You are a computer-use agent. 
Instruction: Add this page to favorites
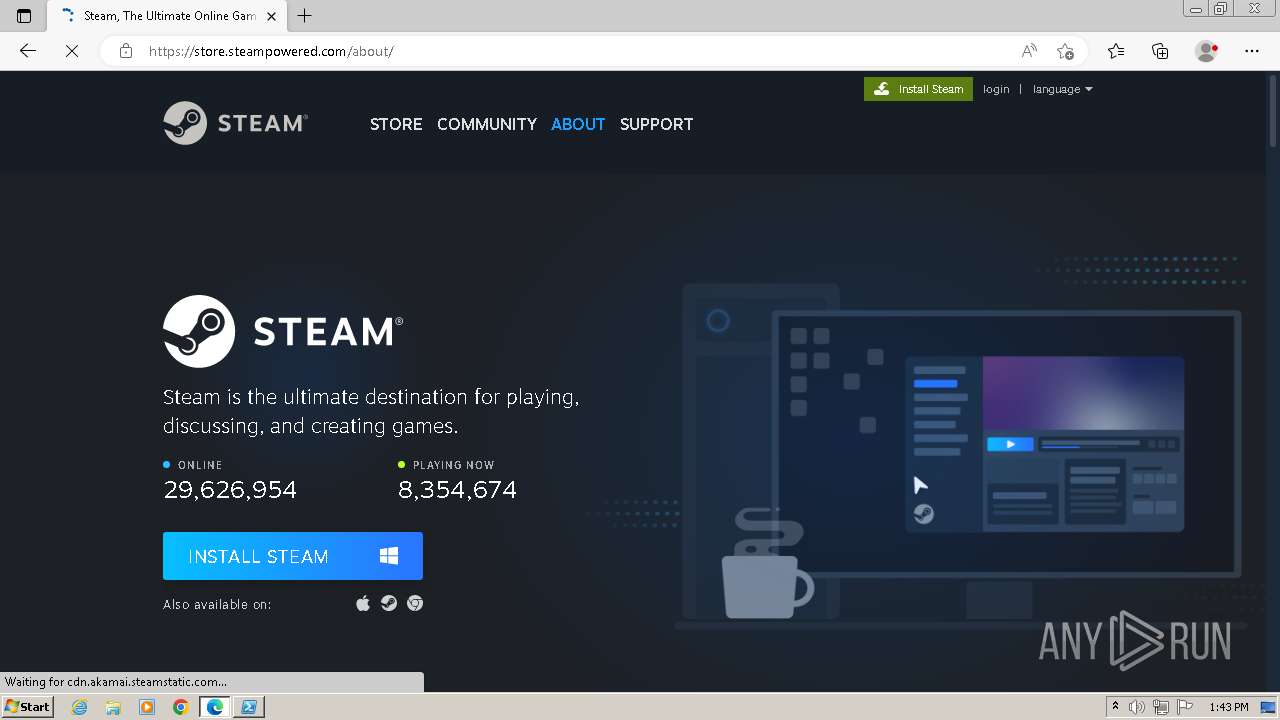(1066, 51)
